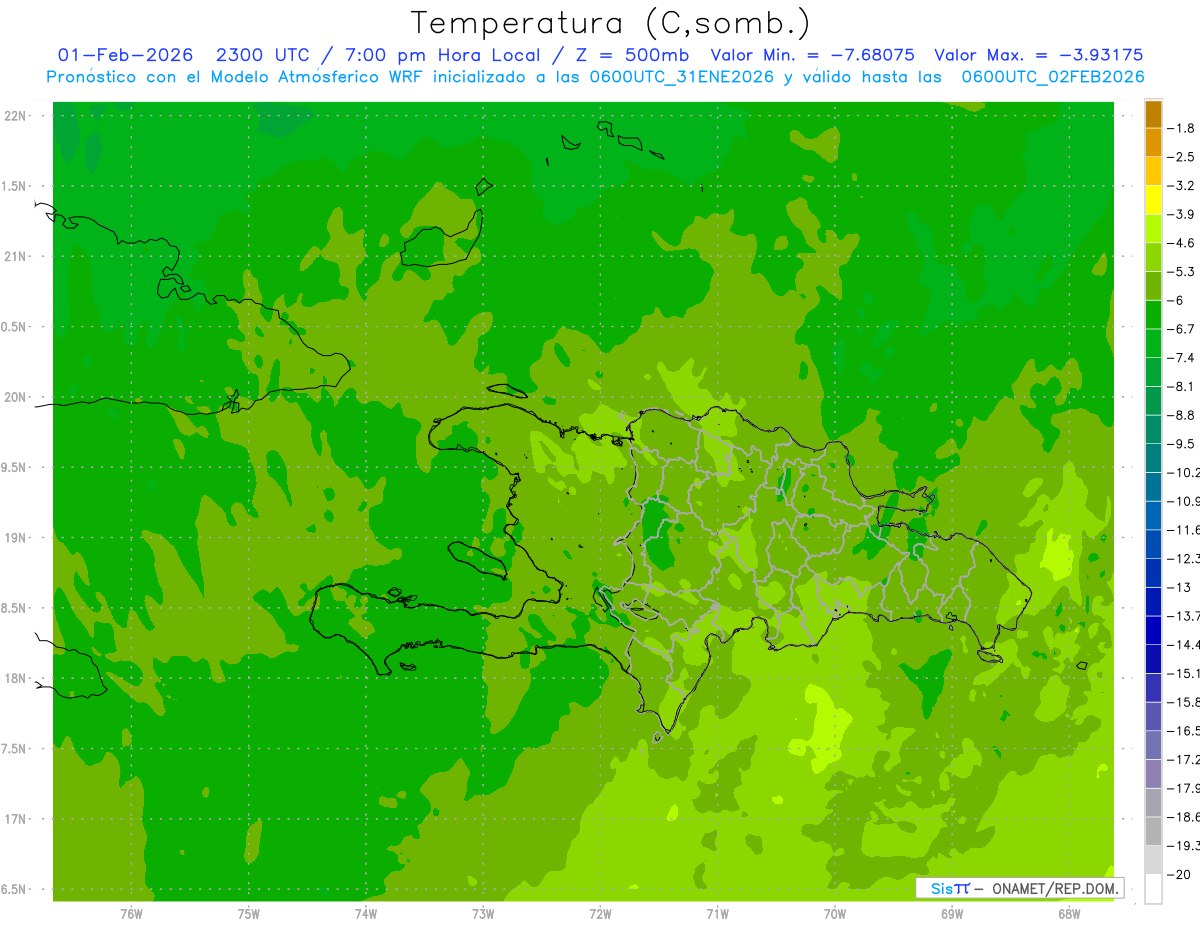
Task: Click the "7:00 pm Hora Local" text
Action: pos(444,55)
